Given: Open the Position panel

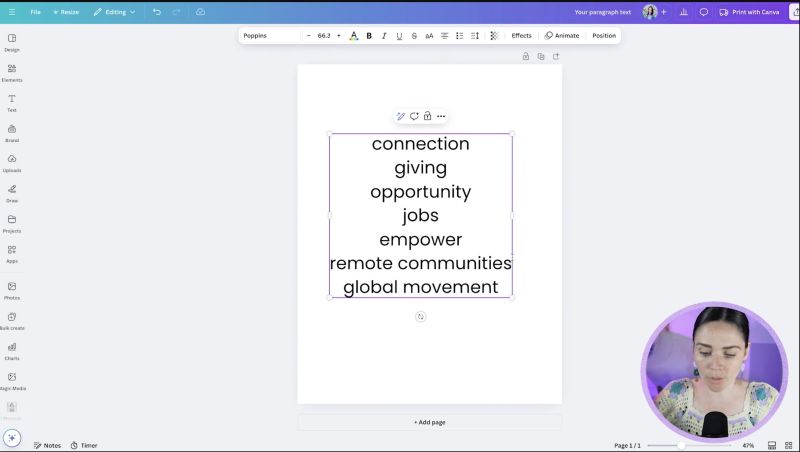Looking at the screenshot, I should 604,36.
